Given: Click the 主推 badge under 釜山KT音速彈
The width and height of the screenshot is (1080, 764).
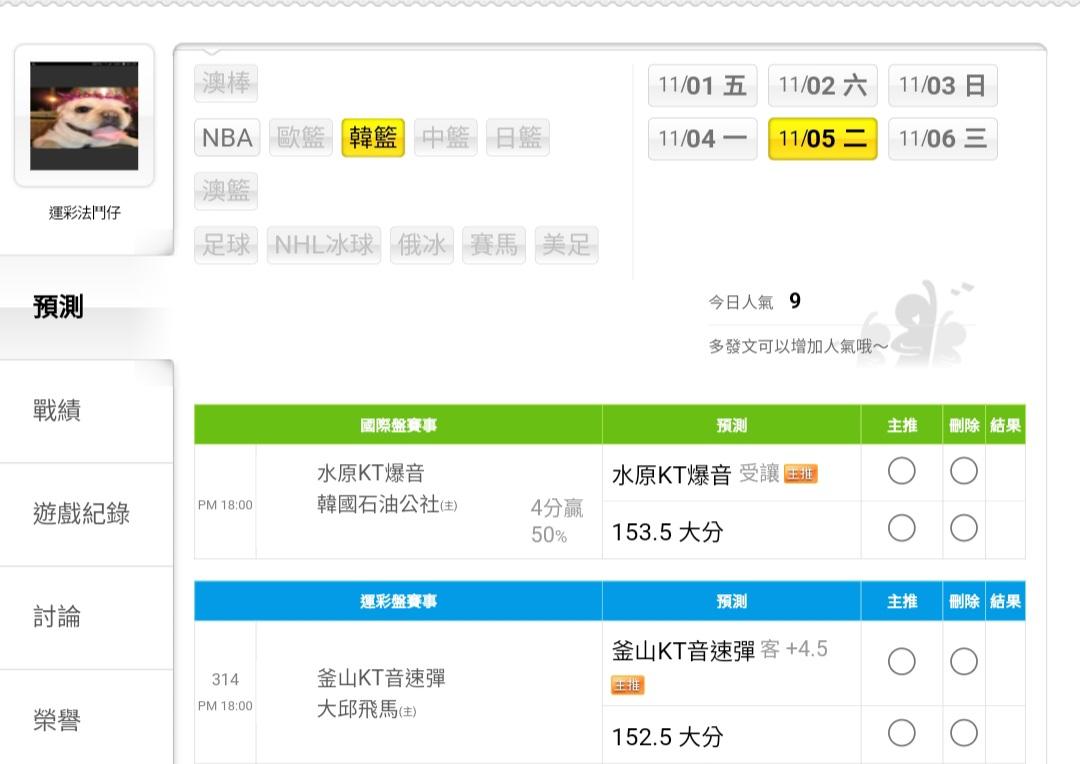Looking at the screenshot, I should pyautogui.click(x=628, y=685).
